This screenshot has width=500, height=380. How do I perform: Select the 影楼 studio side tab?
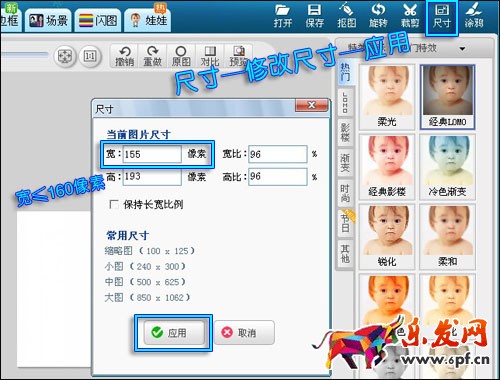[x=345, y=132]
